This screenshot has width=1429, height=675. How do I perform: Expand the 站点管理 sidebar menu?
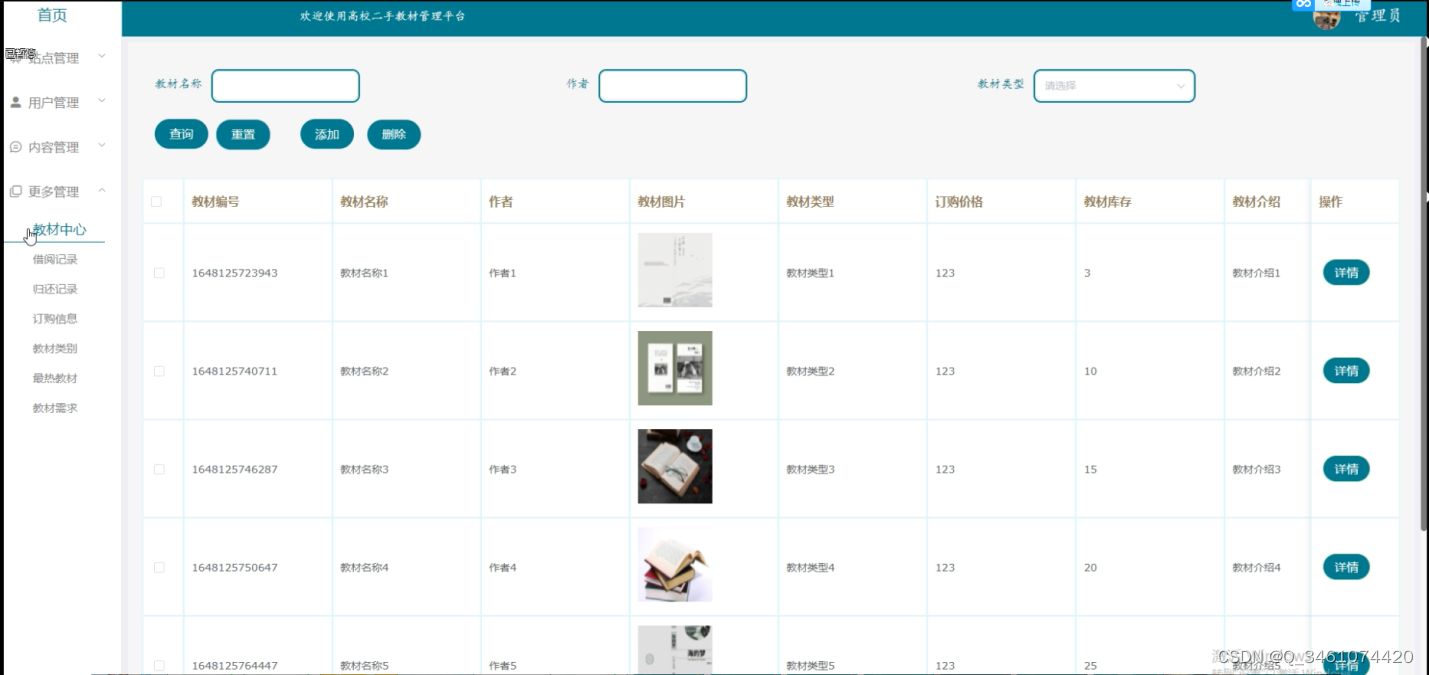click(60, 58)
